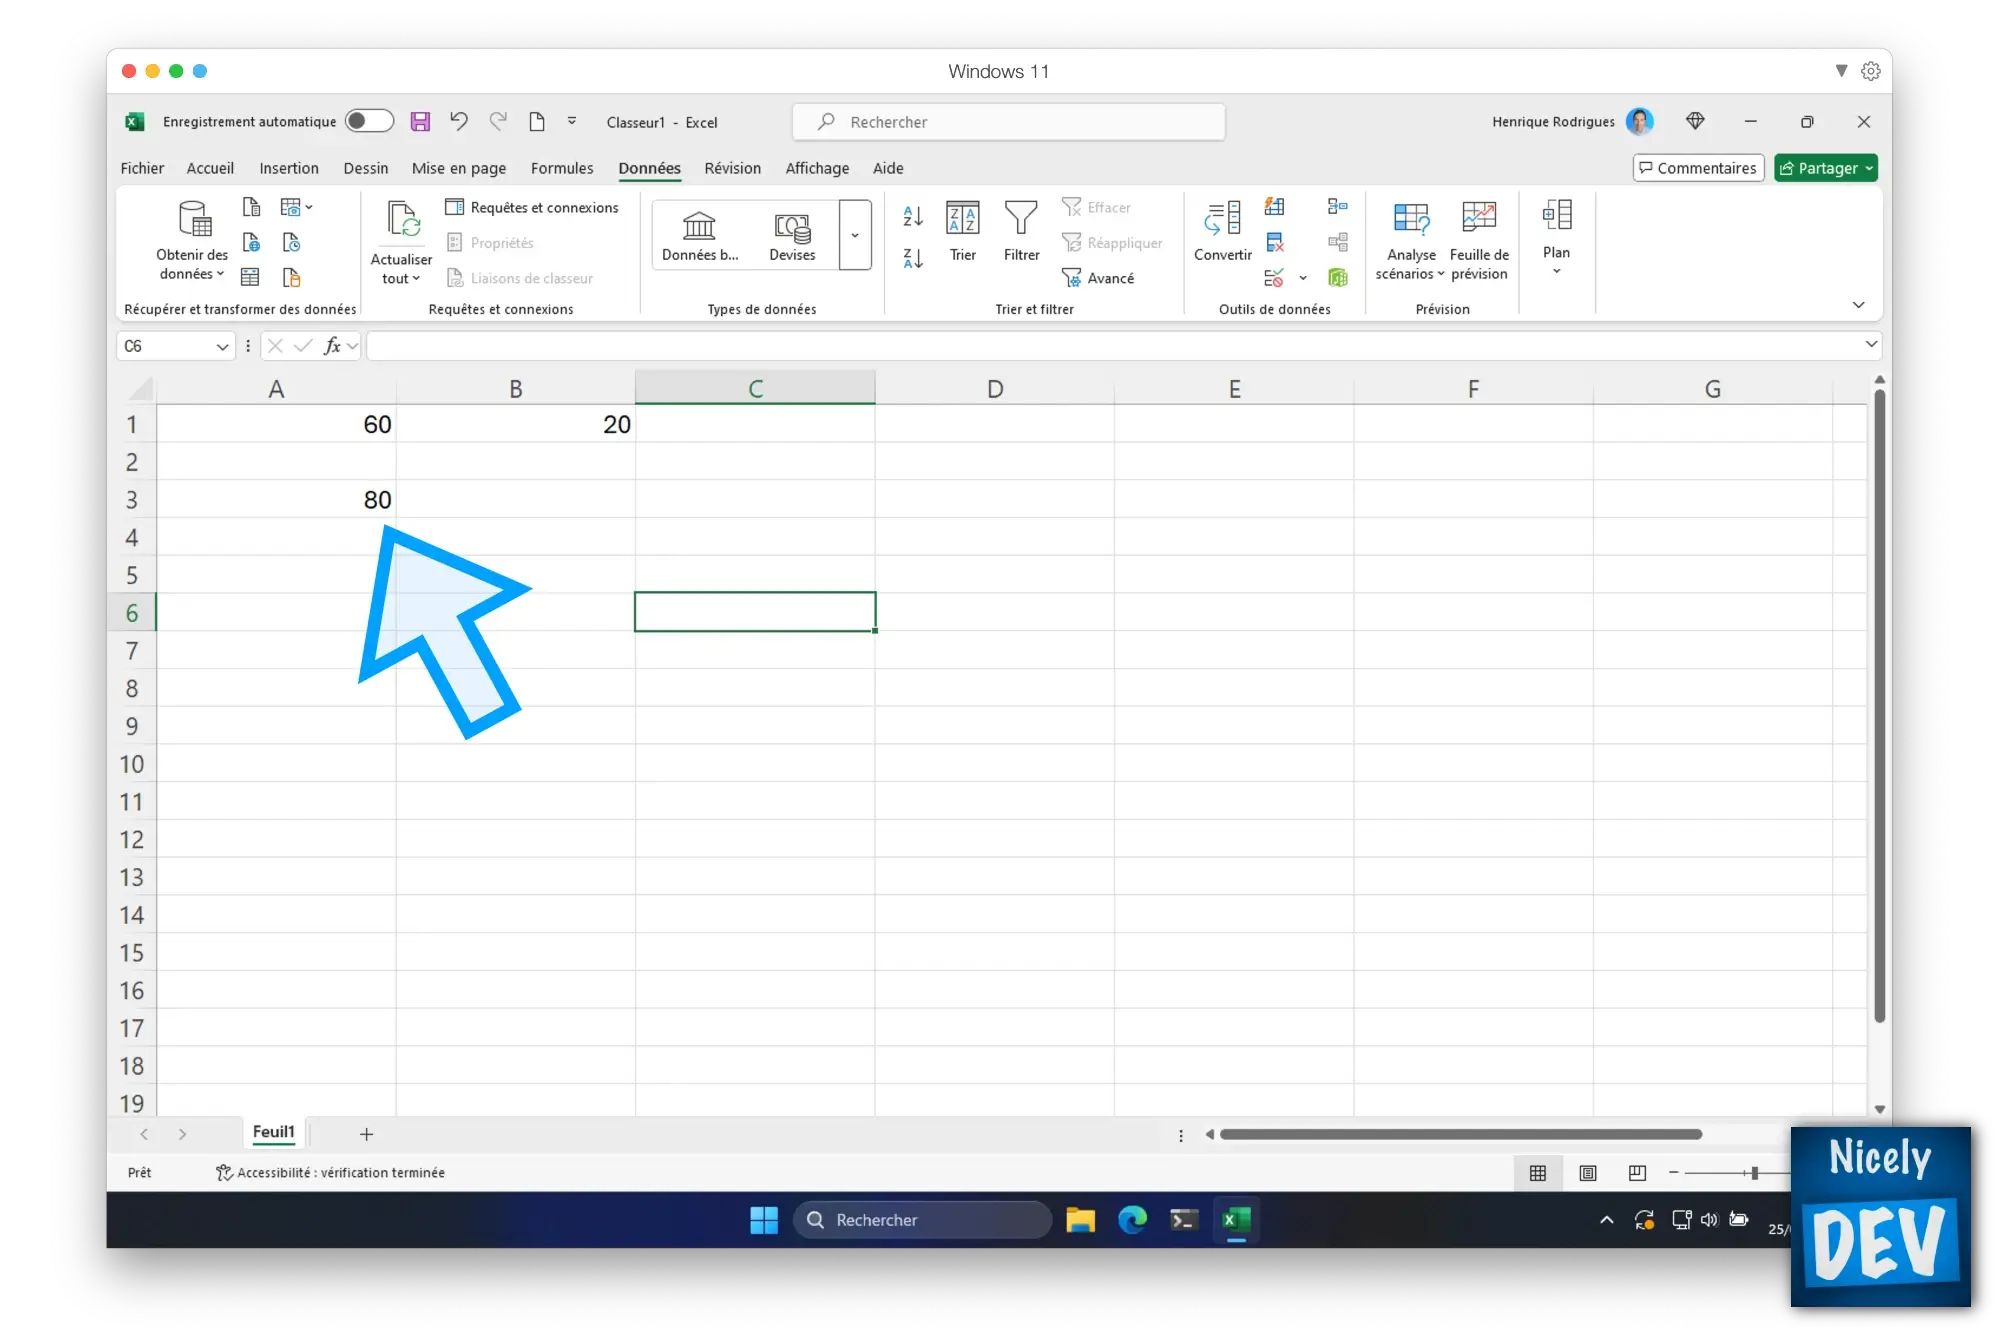Sort A to Z ascending
The height and width of the screenshot is (1338, 2000).
pos(913,215)
